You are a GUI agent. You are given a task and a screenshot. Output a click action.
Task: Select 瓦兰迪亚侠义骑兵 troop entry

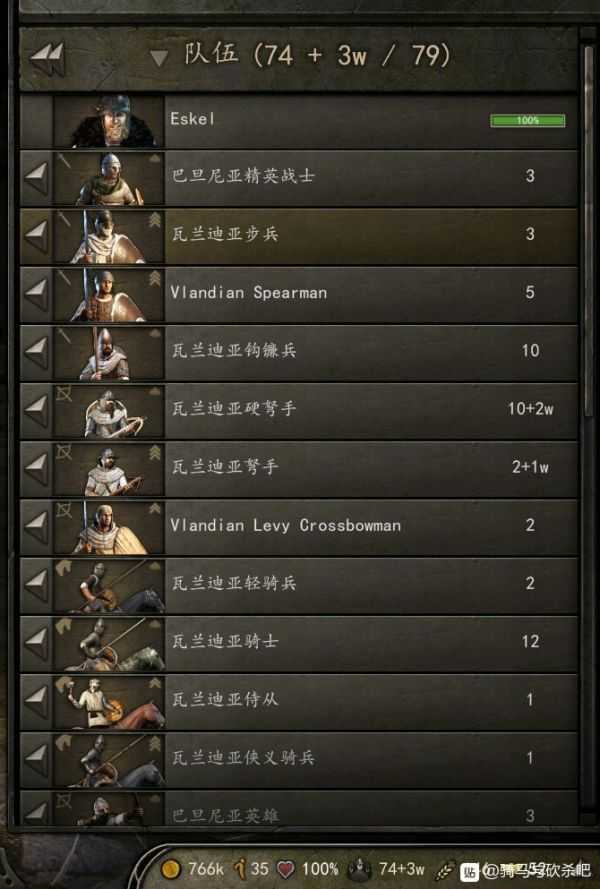click(x=299, y=760)
